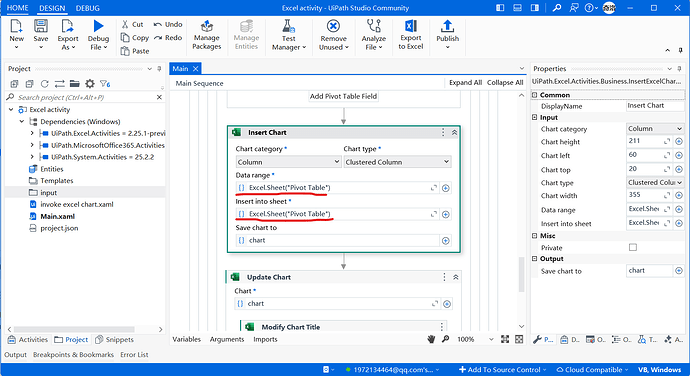
Task: Collapse the Update Chart activity
Action: pos(455,277)
